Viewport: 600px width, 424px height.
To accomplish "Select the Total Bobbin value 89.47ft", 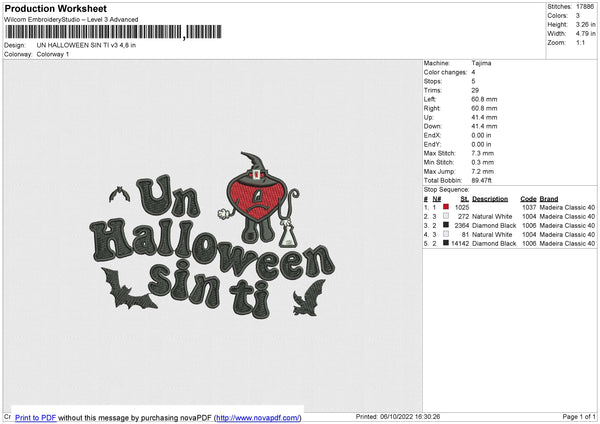I will (x=481, y=180).
